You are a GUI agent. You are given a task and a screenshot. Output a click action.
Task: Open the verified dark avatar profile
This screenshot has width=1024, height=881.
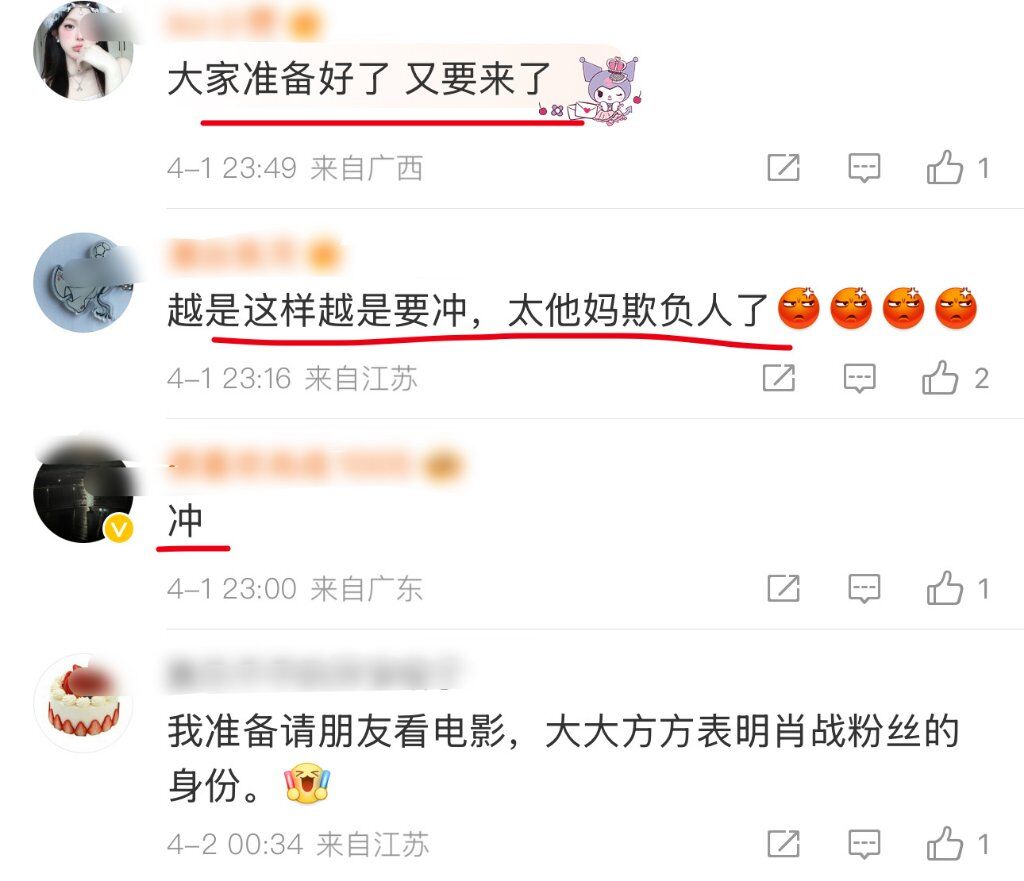[83, 492]
